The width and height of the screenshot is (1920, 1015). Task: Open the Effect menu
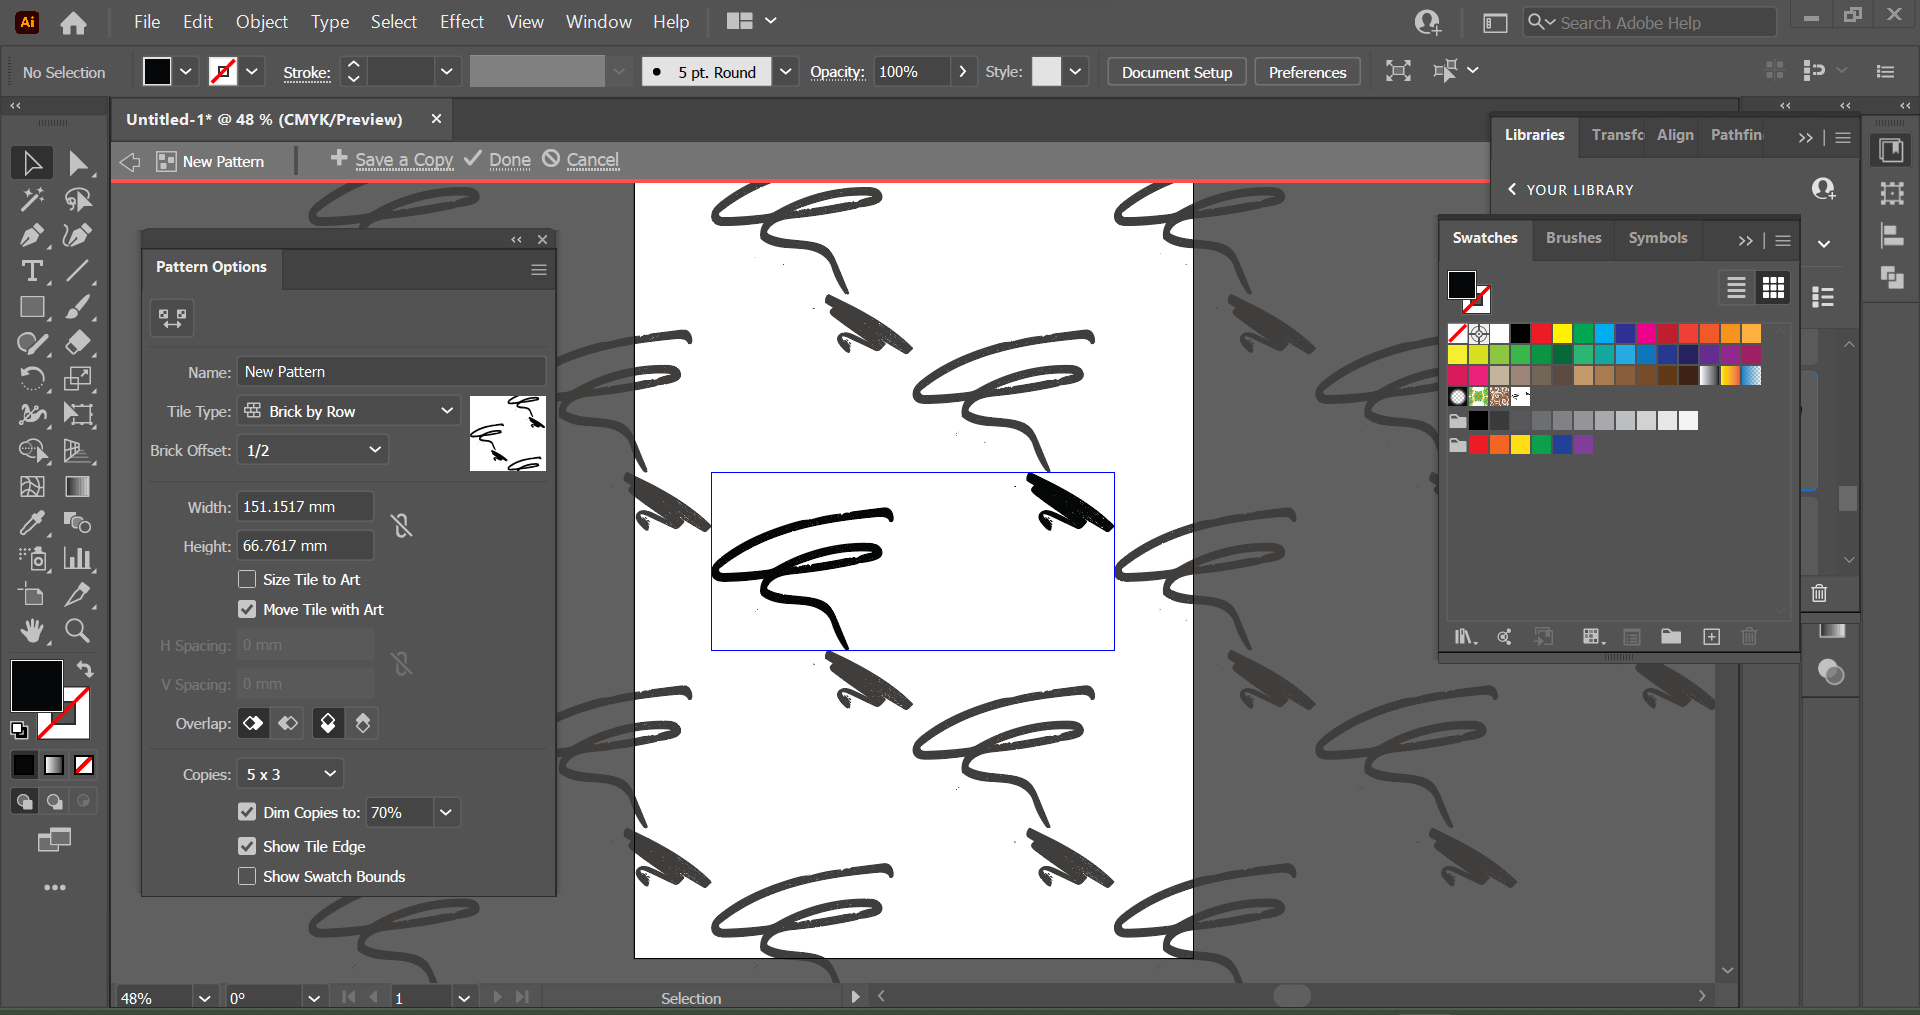[x=461, y=22]
